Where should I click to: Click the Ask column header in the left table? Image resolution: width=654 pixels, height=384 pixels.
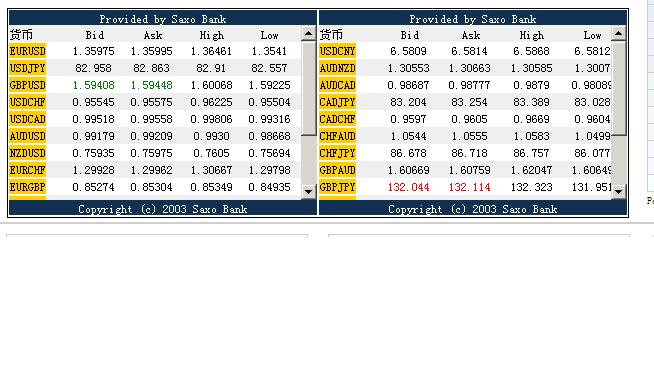click(x=153, y=35)
